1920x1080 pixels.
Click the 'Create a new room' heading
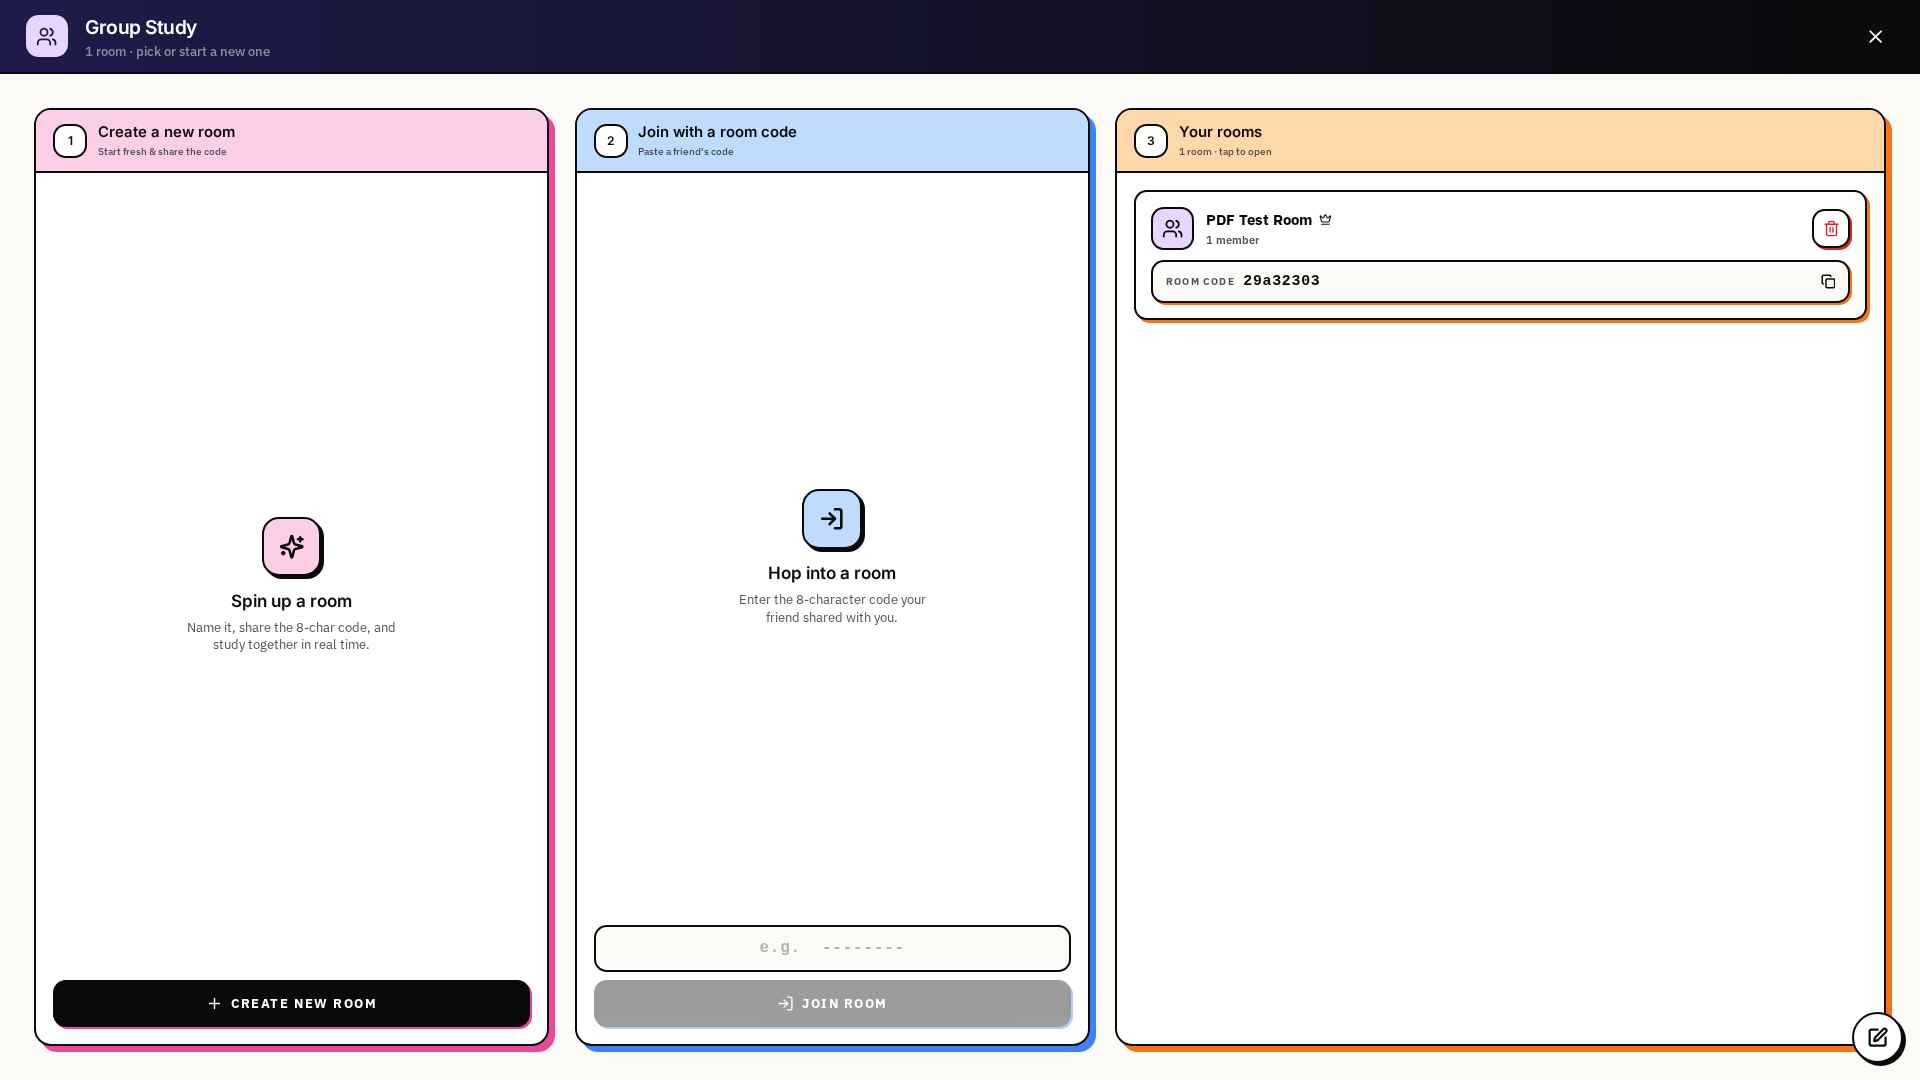point(166,132)
